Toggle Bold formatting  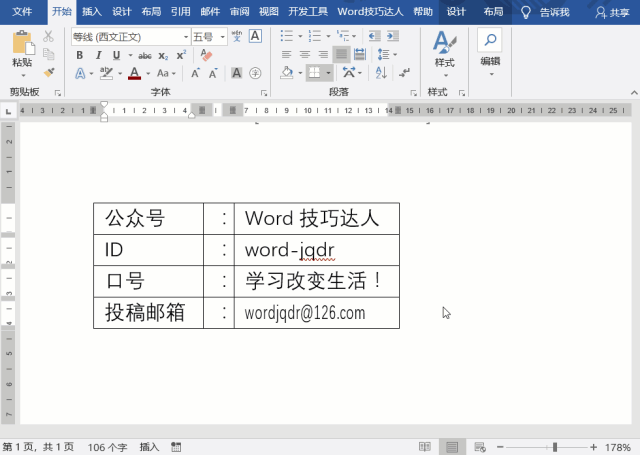point(80,55)
